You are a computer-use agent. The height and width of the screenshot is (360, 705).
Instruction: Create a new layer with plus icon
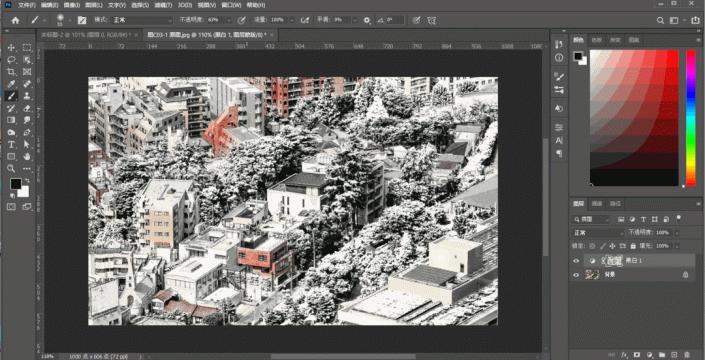(674, 355)
